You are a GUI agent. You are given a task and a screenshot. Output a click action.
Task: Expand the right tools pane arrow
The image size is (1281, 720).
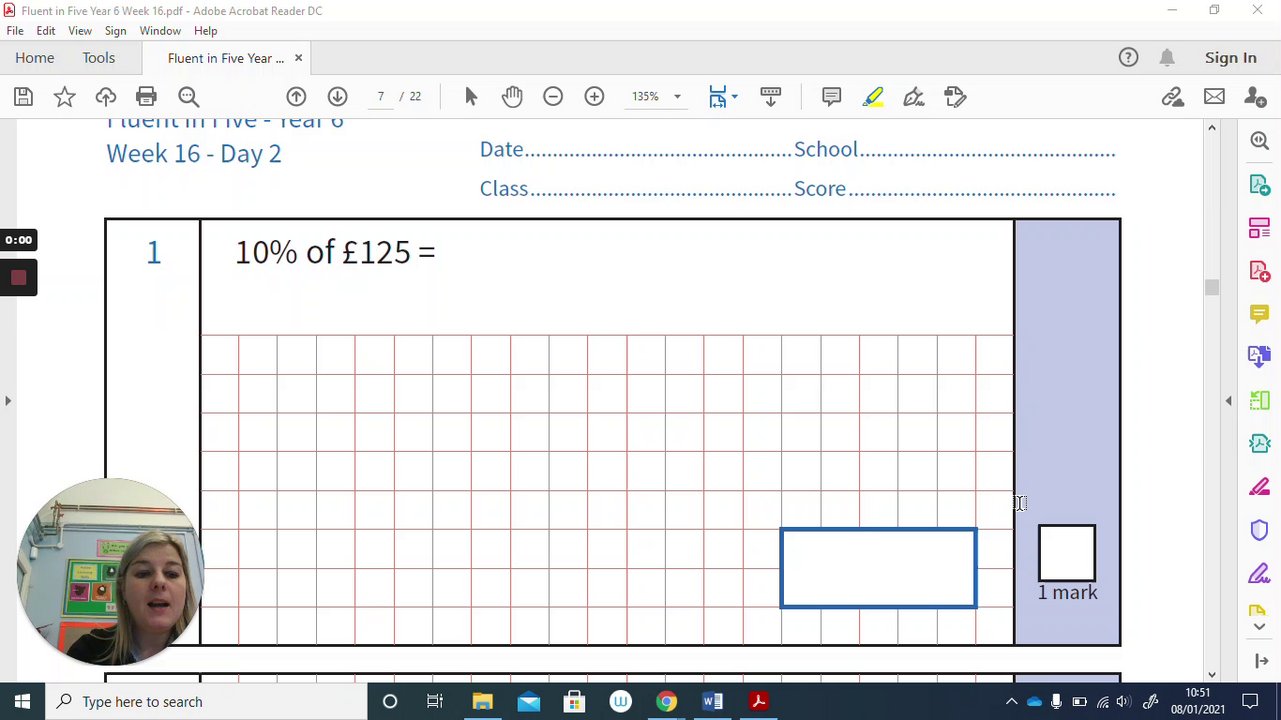coord(1228,401)
